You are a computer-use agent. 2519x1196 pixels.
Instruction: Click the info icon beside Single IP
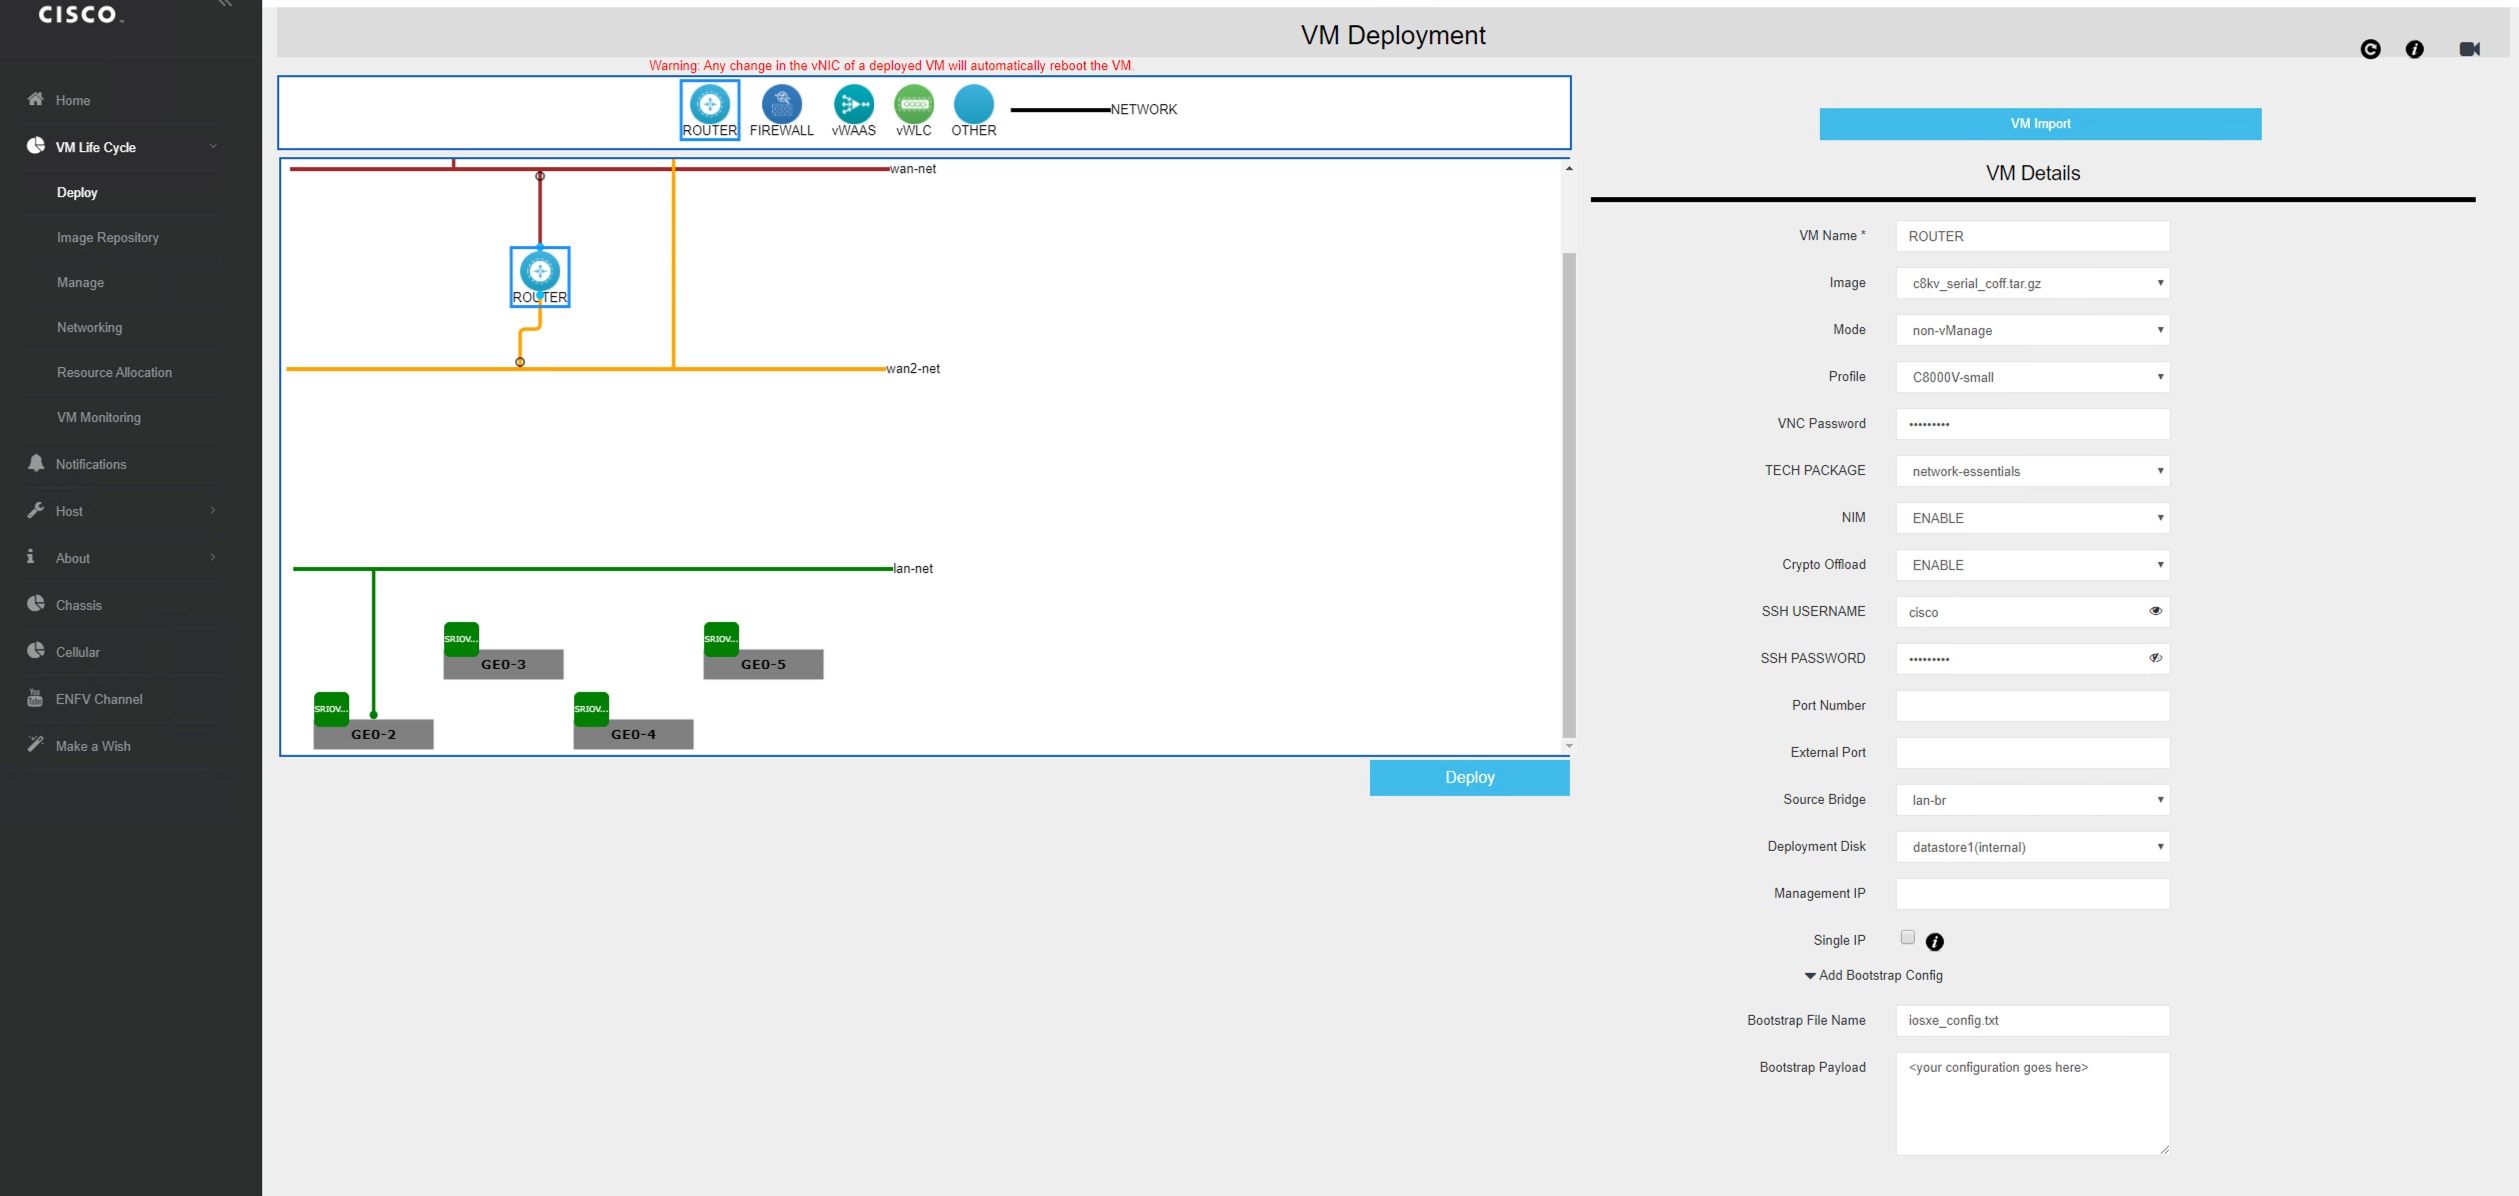1934,942
